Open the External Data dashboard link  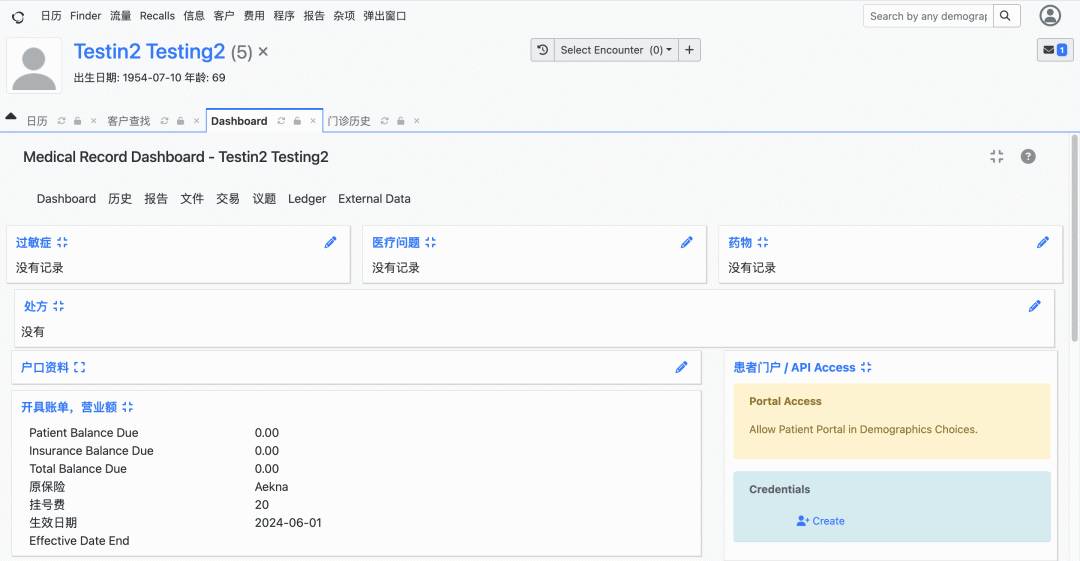click(374, 198)
